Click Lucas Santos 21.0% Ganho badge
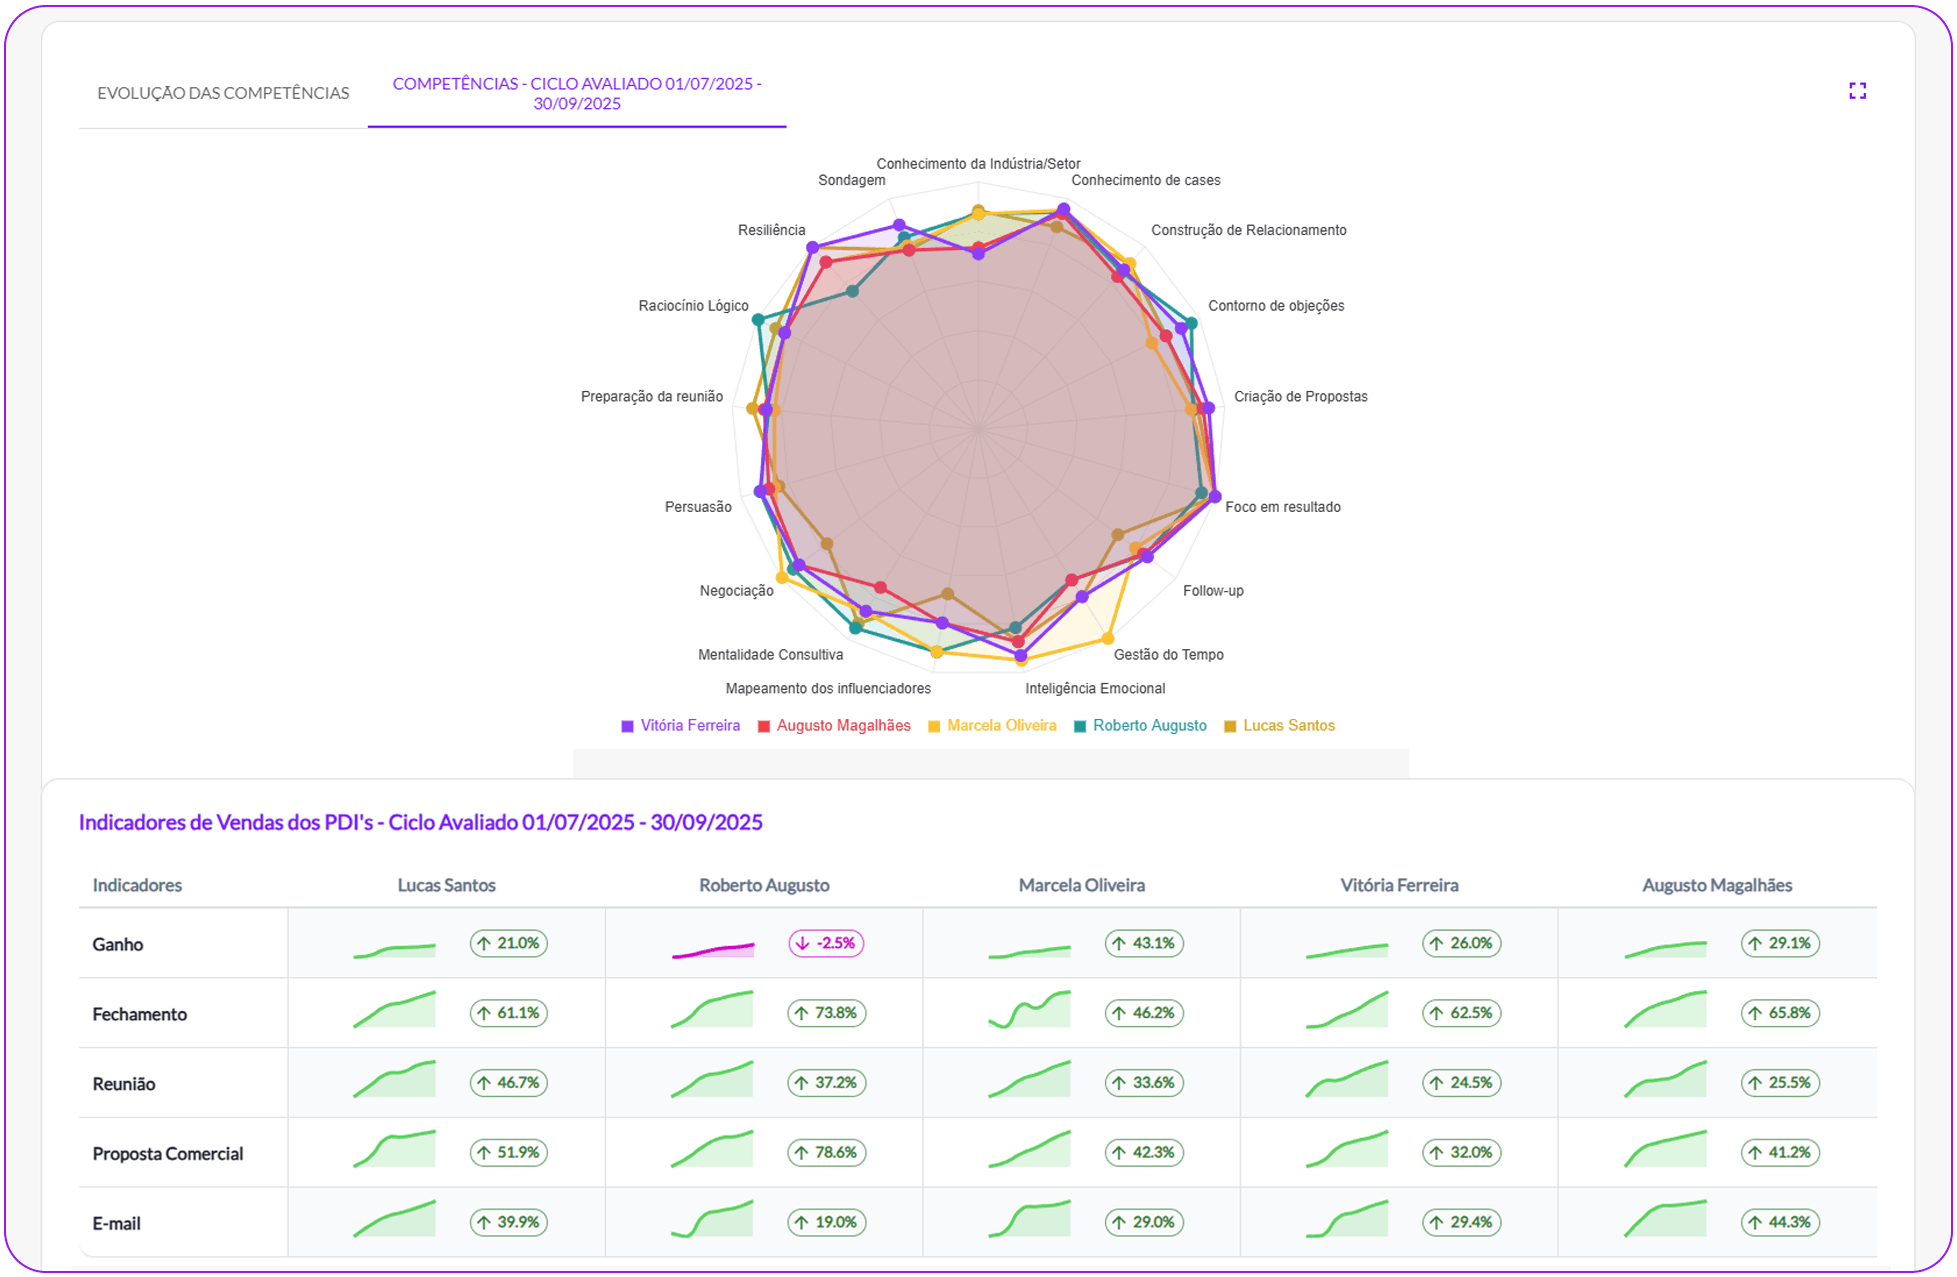Image resolution: width=1957 pixels, height=1277 pixels. (509, 943)
